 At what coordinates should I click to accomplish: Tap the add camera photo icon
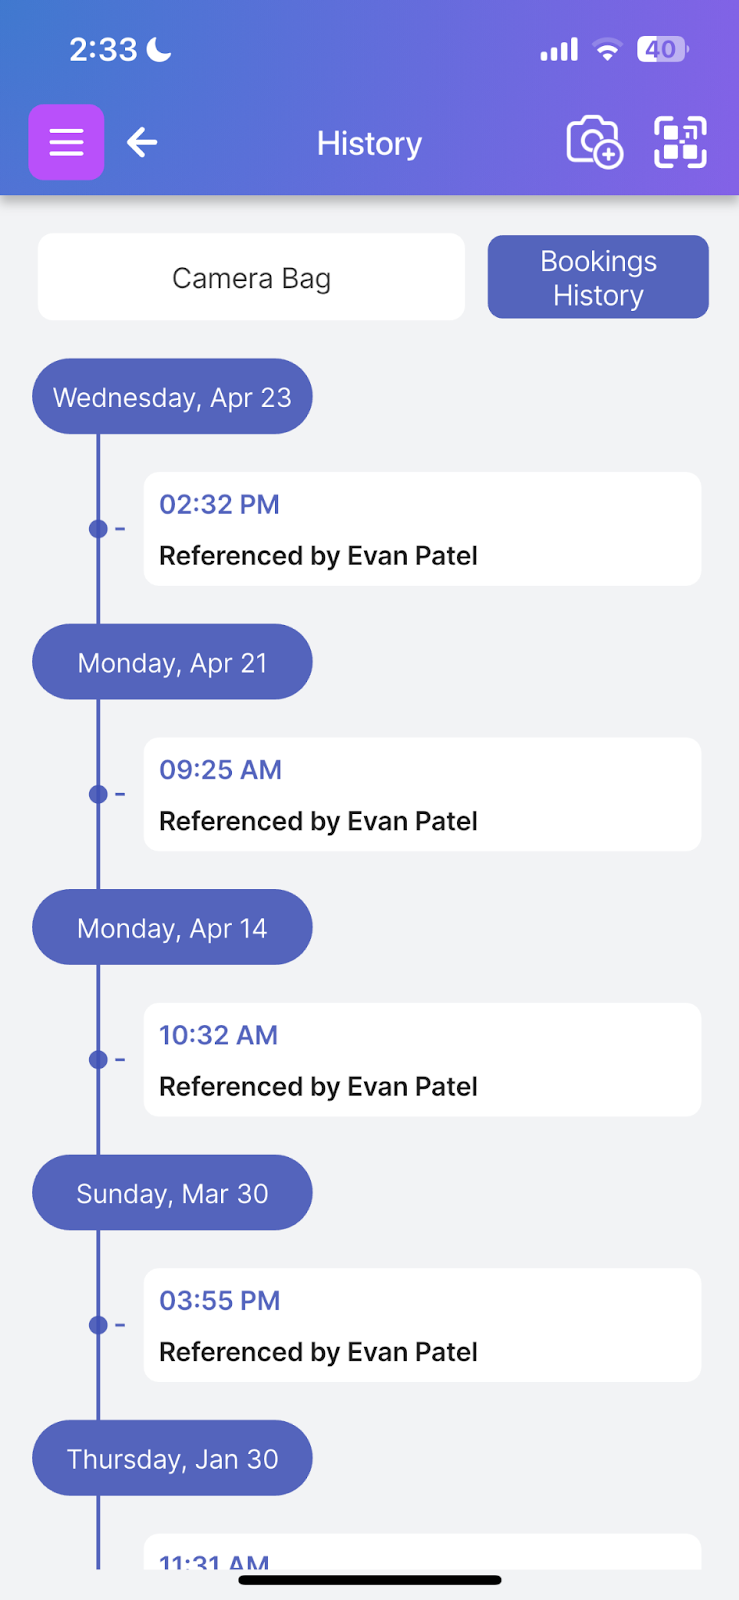click(x=594, y=143)
